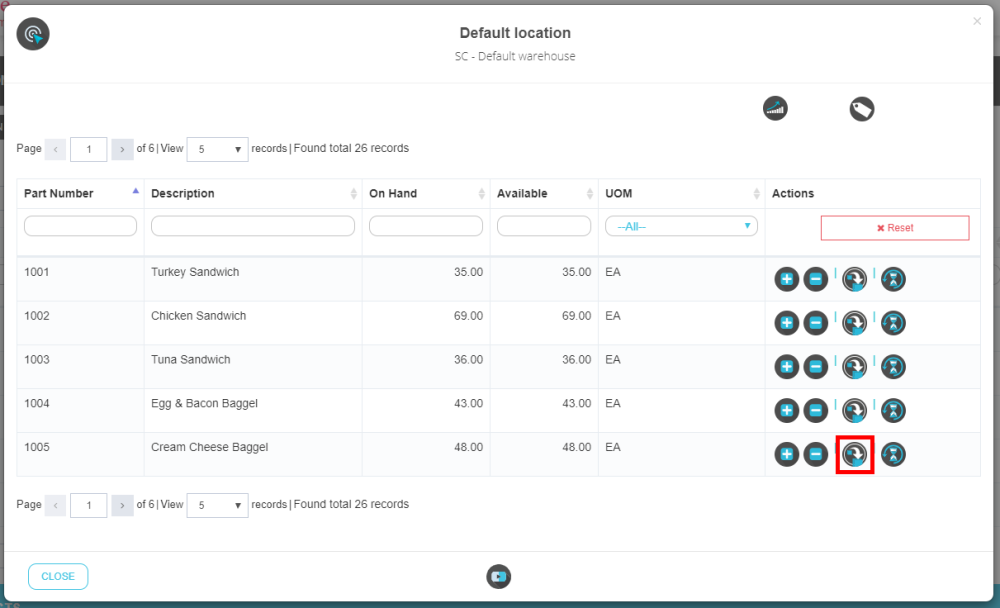Go to next page using top pager arrow
Screen dimensions: 1000x608
point(122,149)
